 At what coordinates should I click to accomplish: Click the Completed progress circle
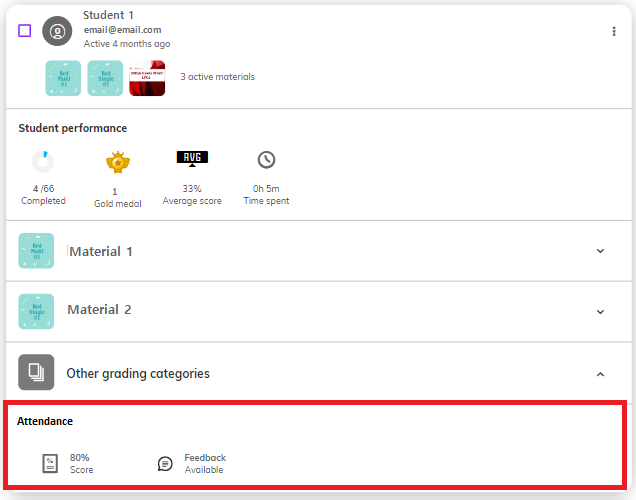[x=43, y=161]
